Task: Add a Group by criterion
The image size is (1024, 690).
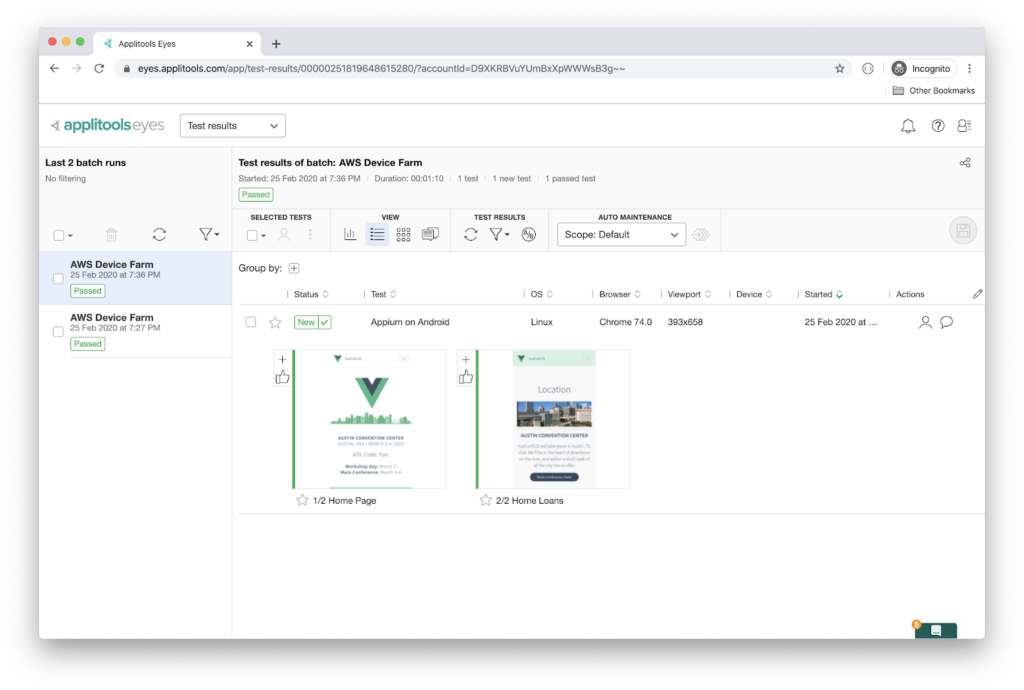Action: click(294, 268)
